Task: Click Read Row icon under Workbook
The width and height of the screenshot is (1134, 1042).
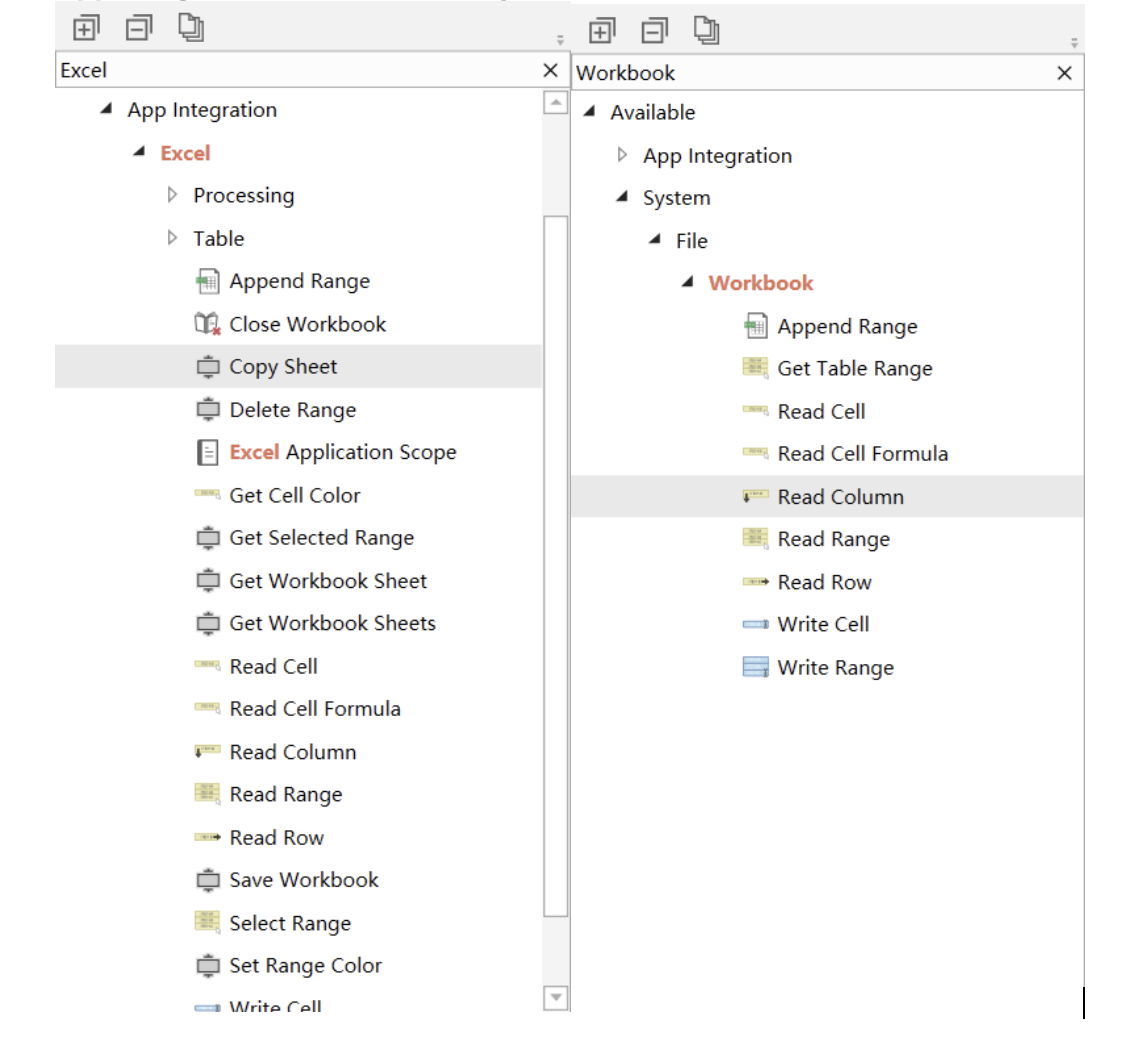Action: [756, 581]
